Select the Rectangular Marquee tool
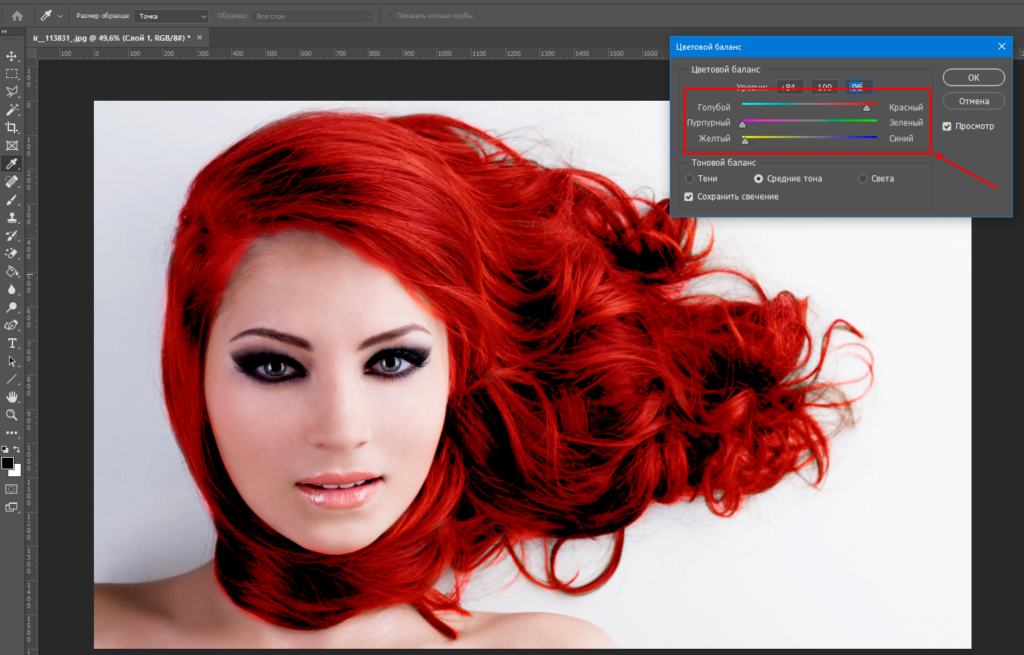The image size is (1024, 655). pyautogui.click(x=12, y=74)
